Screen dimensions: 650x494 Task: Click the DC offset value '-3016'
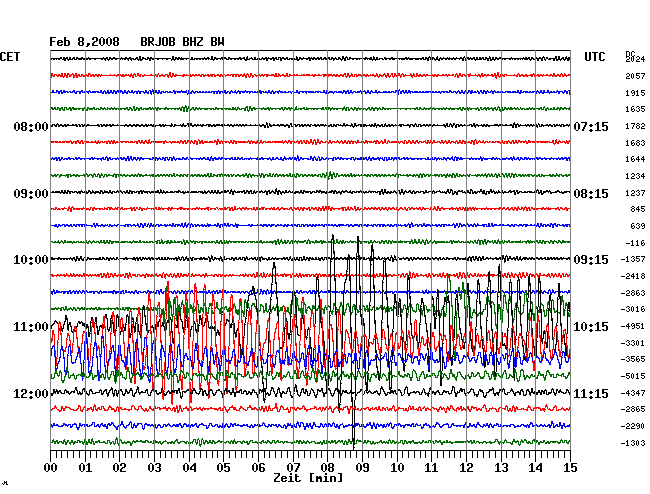point(633,309)
